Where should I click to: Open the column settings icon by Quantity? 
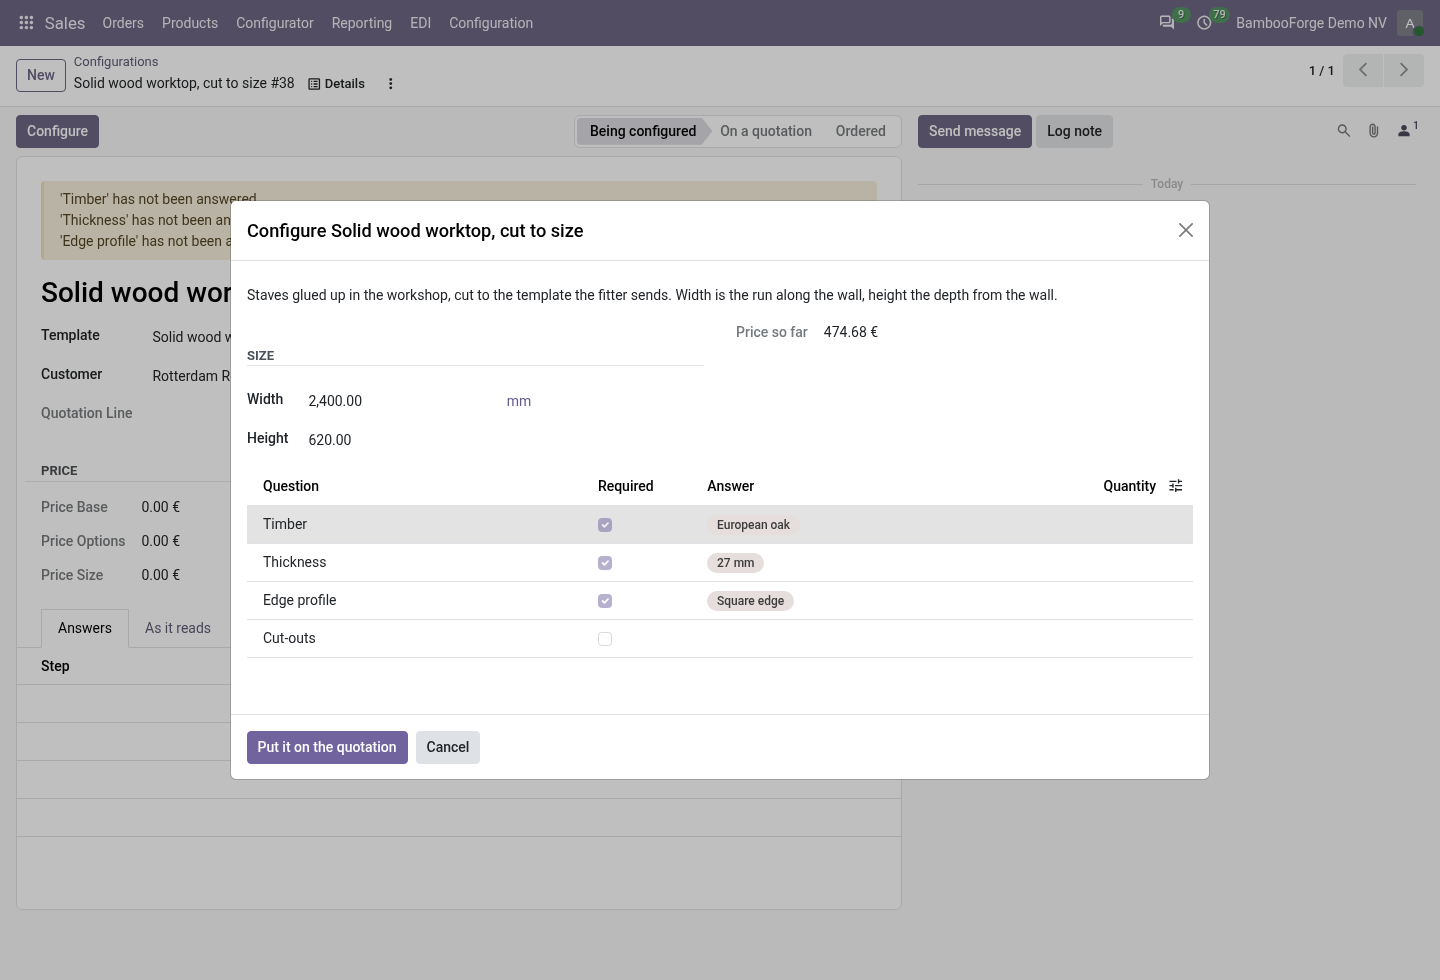tap(1176, 486)
